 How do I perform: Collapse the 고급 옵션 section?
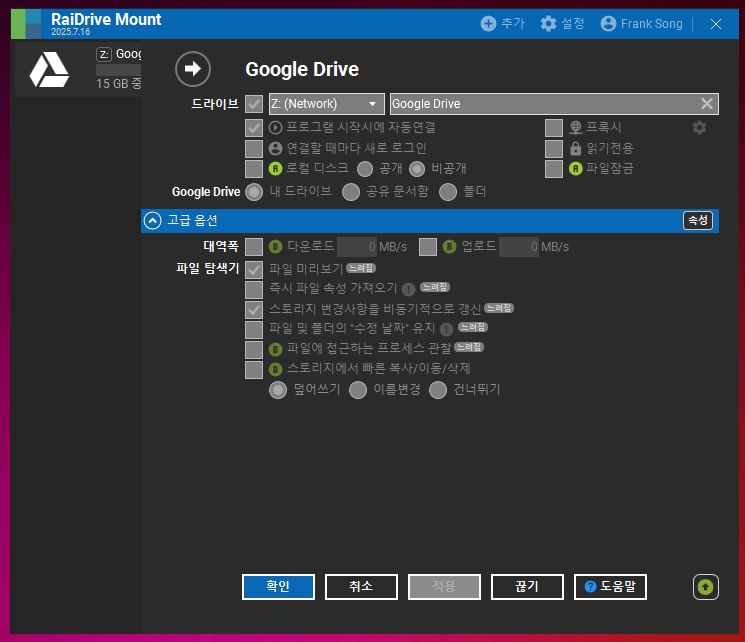(153, 220)
